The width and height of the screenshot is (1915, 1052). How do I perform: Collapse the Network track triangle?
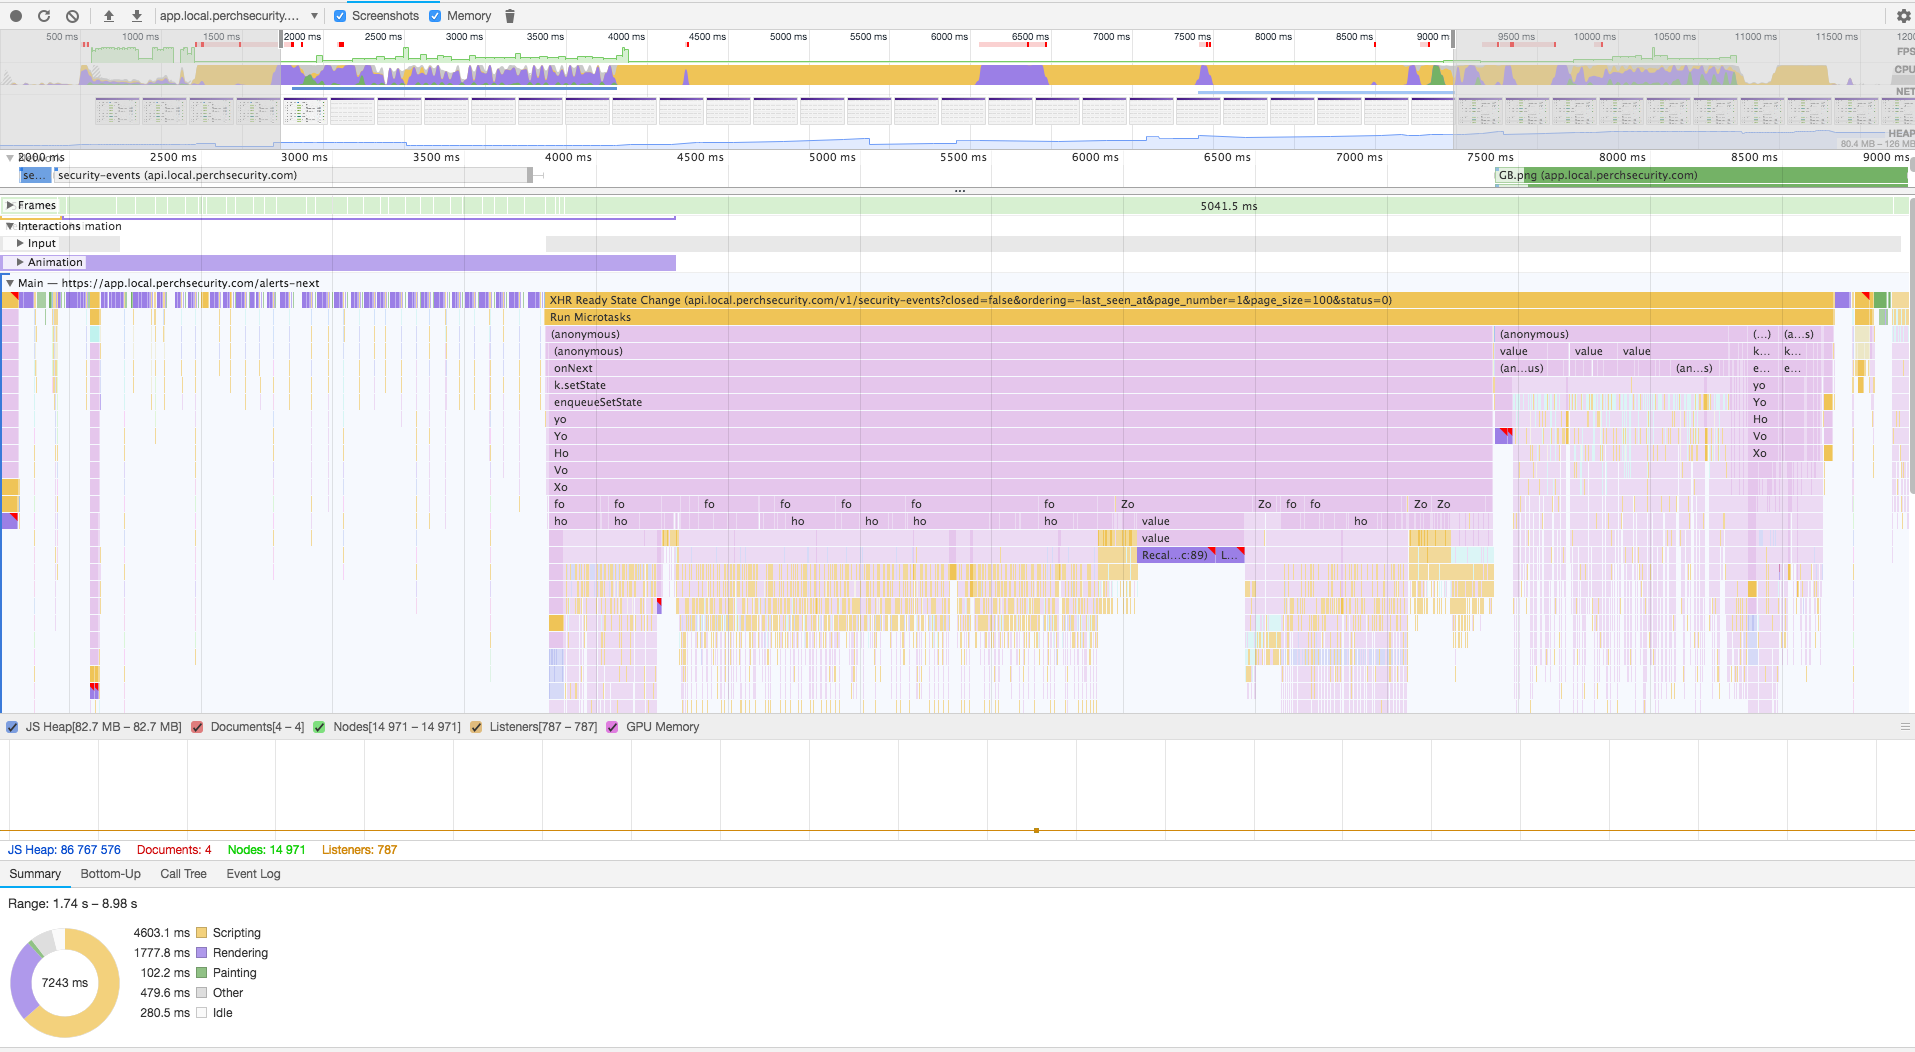(x=10, y=158)
